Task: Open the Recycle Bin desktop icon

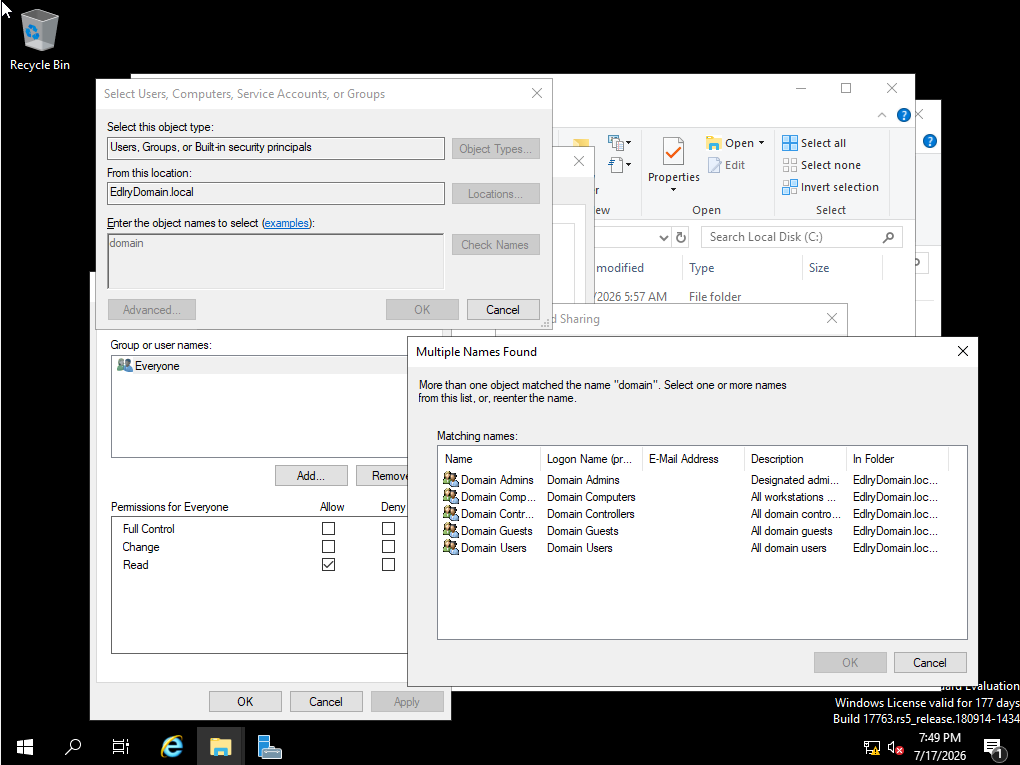Action: pyautogui.click(x=40, y=39)
